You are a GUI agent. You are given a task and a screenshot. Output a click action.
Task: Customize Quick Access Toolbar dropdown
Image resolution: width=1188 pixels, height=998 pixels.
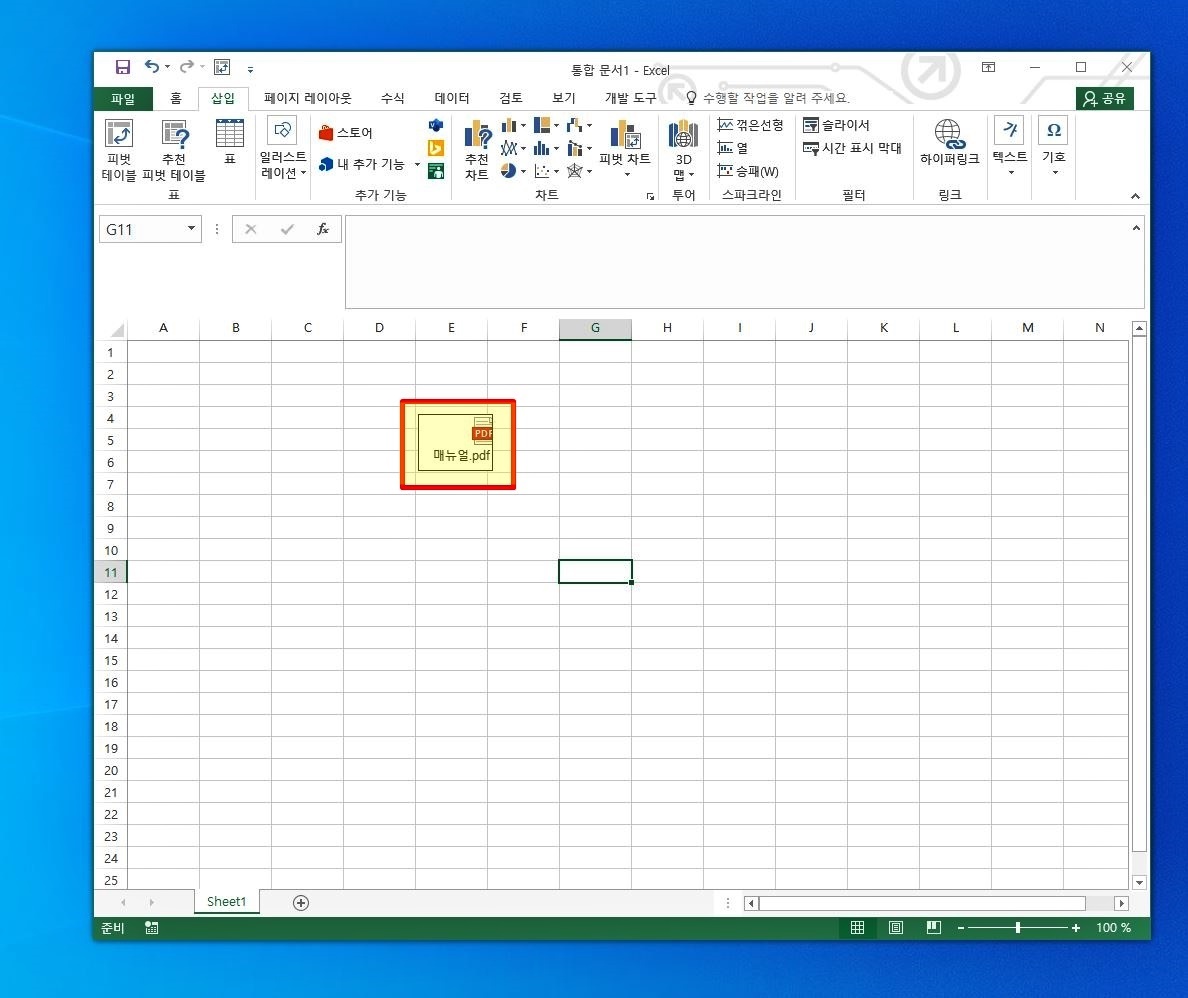pyautogui.click(x=250, y=69)
